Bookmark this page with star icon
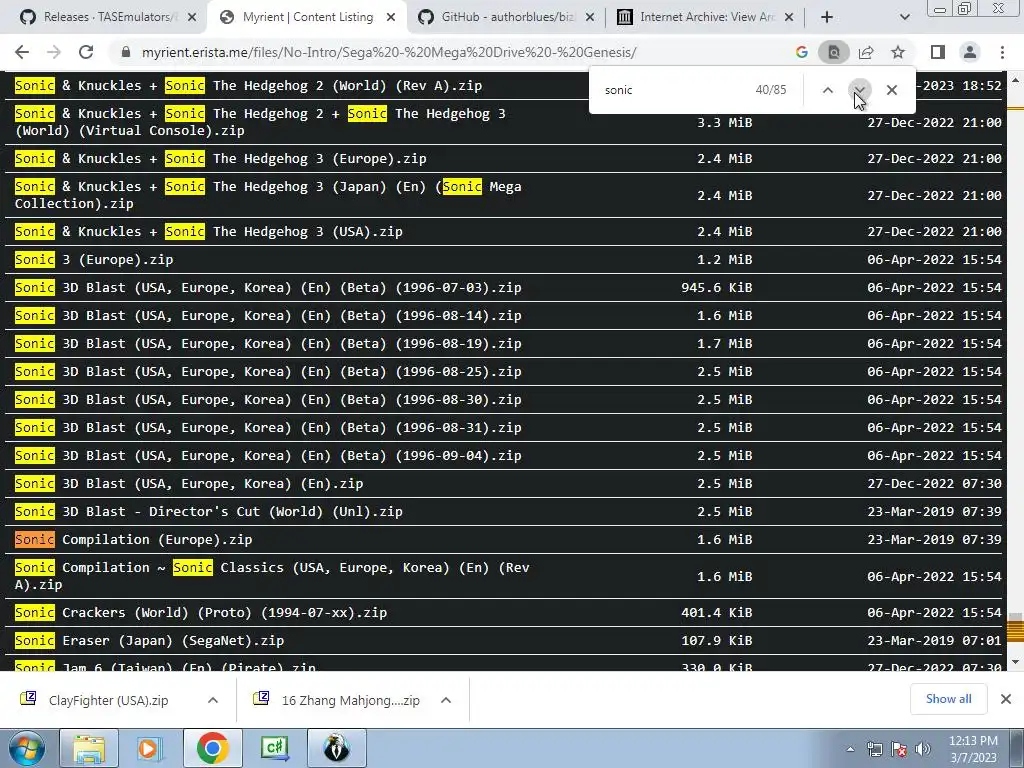Viewport: 1024px width, 768px height. [898, 52]
